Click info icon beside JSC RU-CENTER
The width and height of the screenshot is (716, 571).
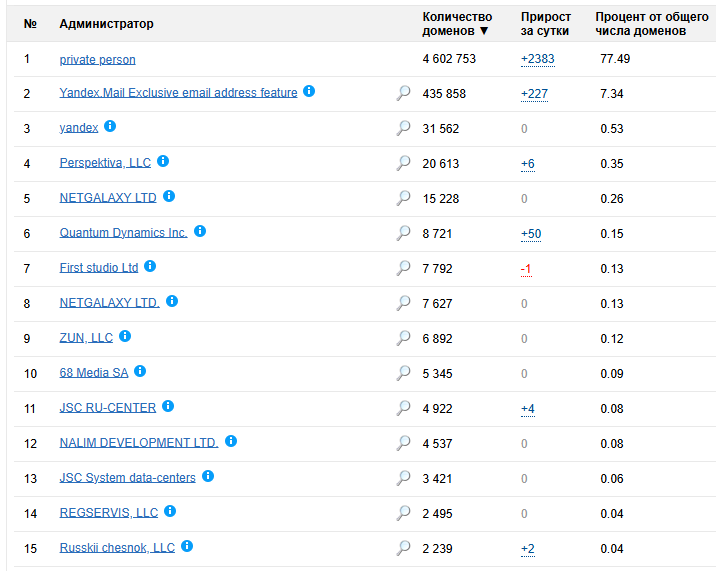(168, 406)
